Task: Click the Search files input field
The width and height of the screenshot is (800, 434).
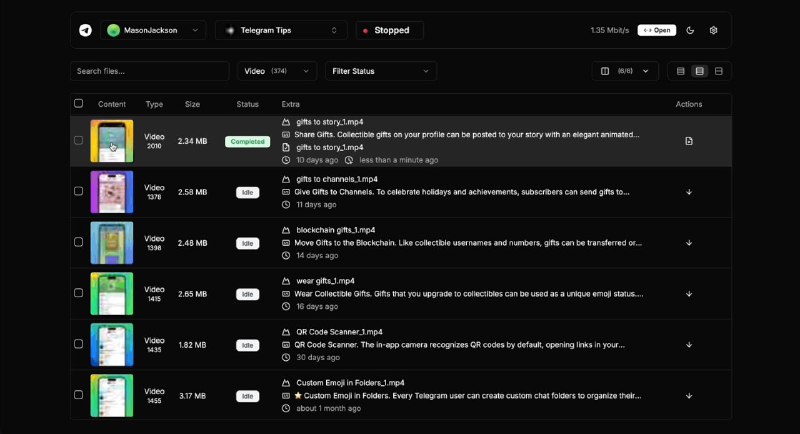Action: point(150,71)
